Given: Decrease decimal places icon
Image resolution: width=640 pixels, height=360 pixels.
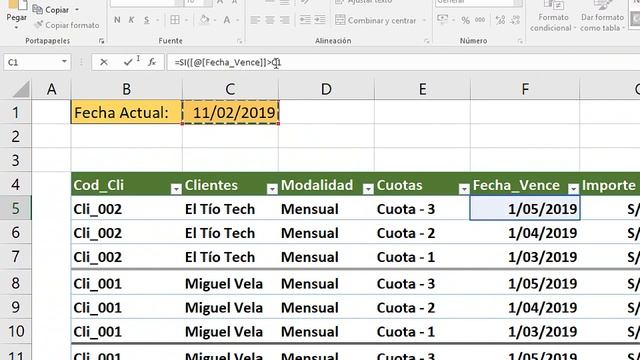Looking at the screenshot, I should click(515, 20).
